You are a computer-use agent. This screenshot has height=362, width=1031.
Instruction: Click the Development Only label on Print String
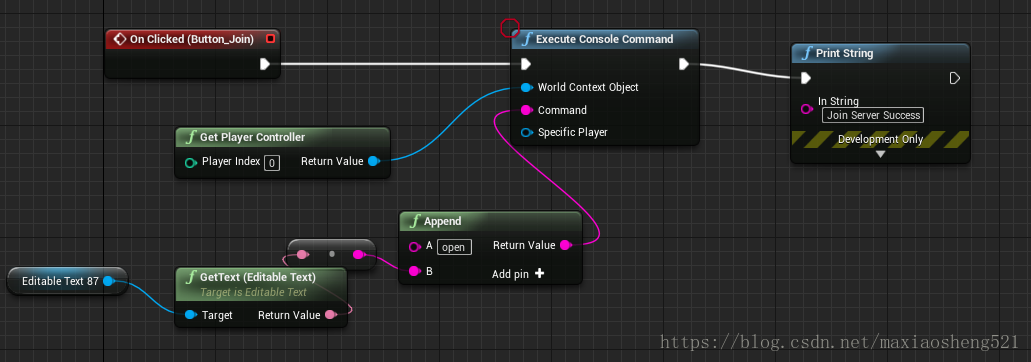pos(880,139)
